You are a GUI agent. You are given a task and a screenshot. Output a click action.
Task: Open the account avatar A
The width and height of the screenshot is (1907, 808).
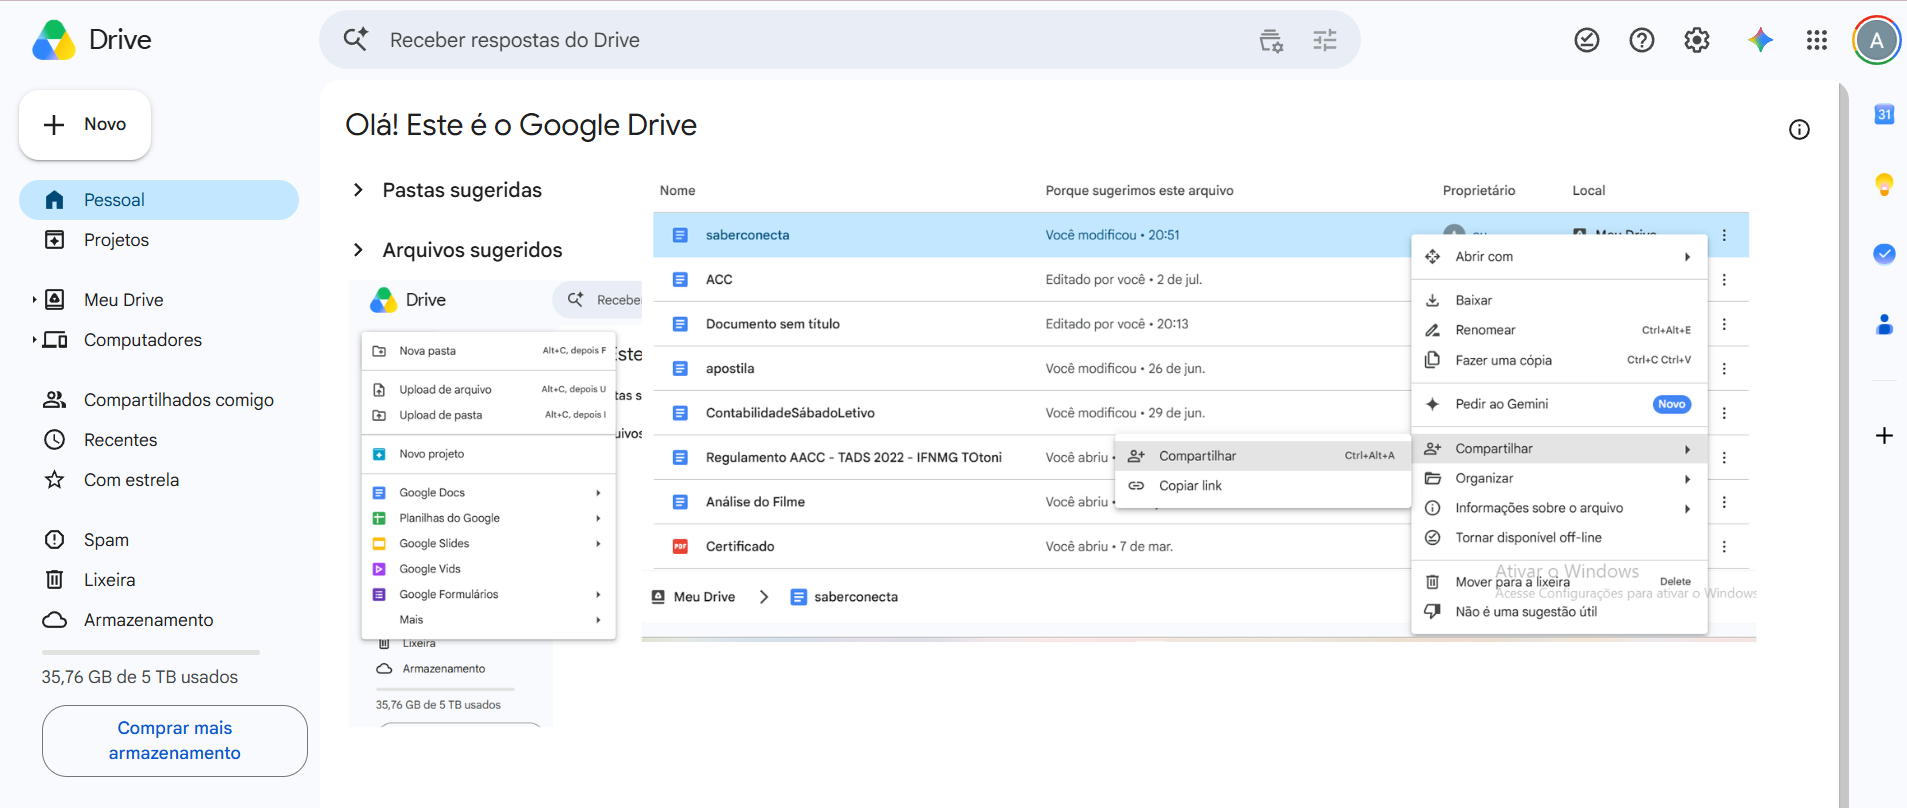(x=1877, y=40)
